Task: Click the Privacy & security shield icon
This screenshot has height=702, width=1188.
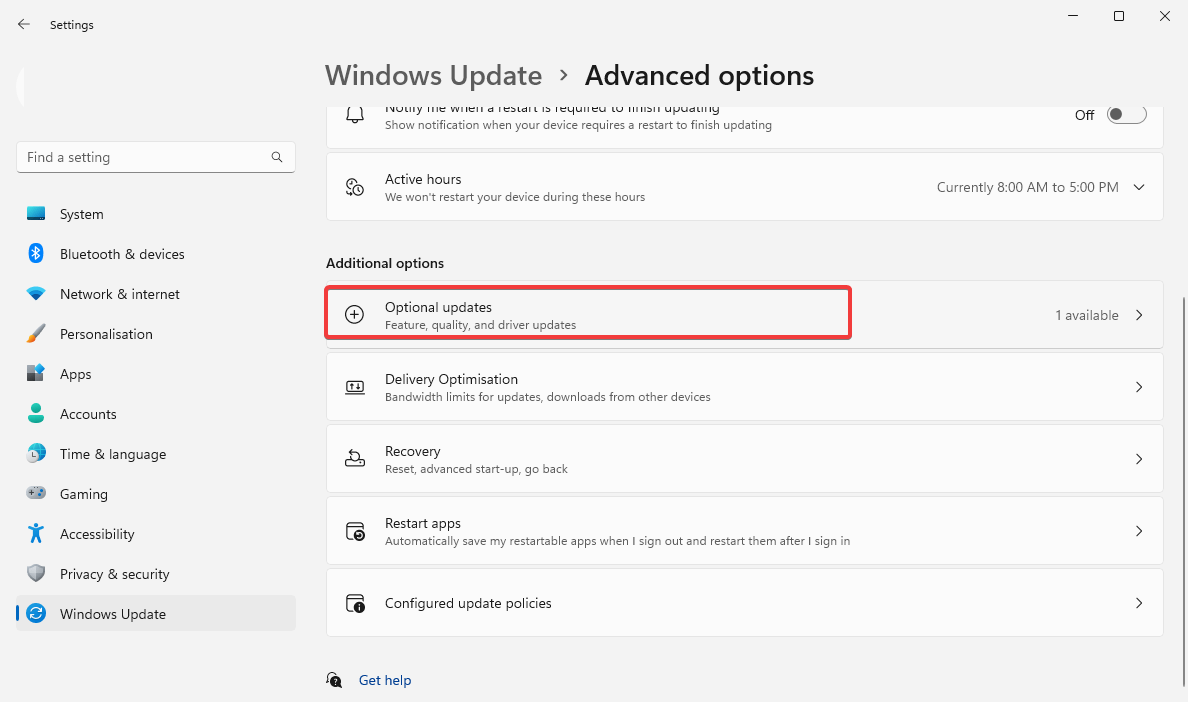Action: tap(36, 573)
